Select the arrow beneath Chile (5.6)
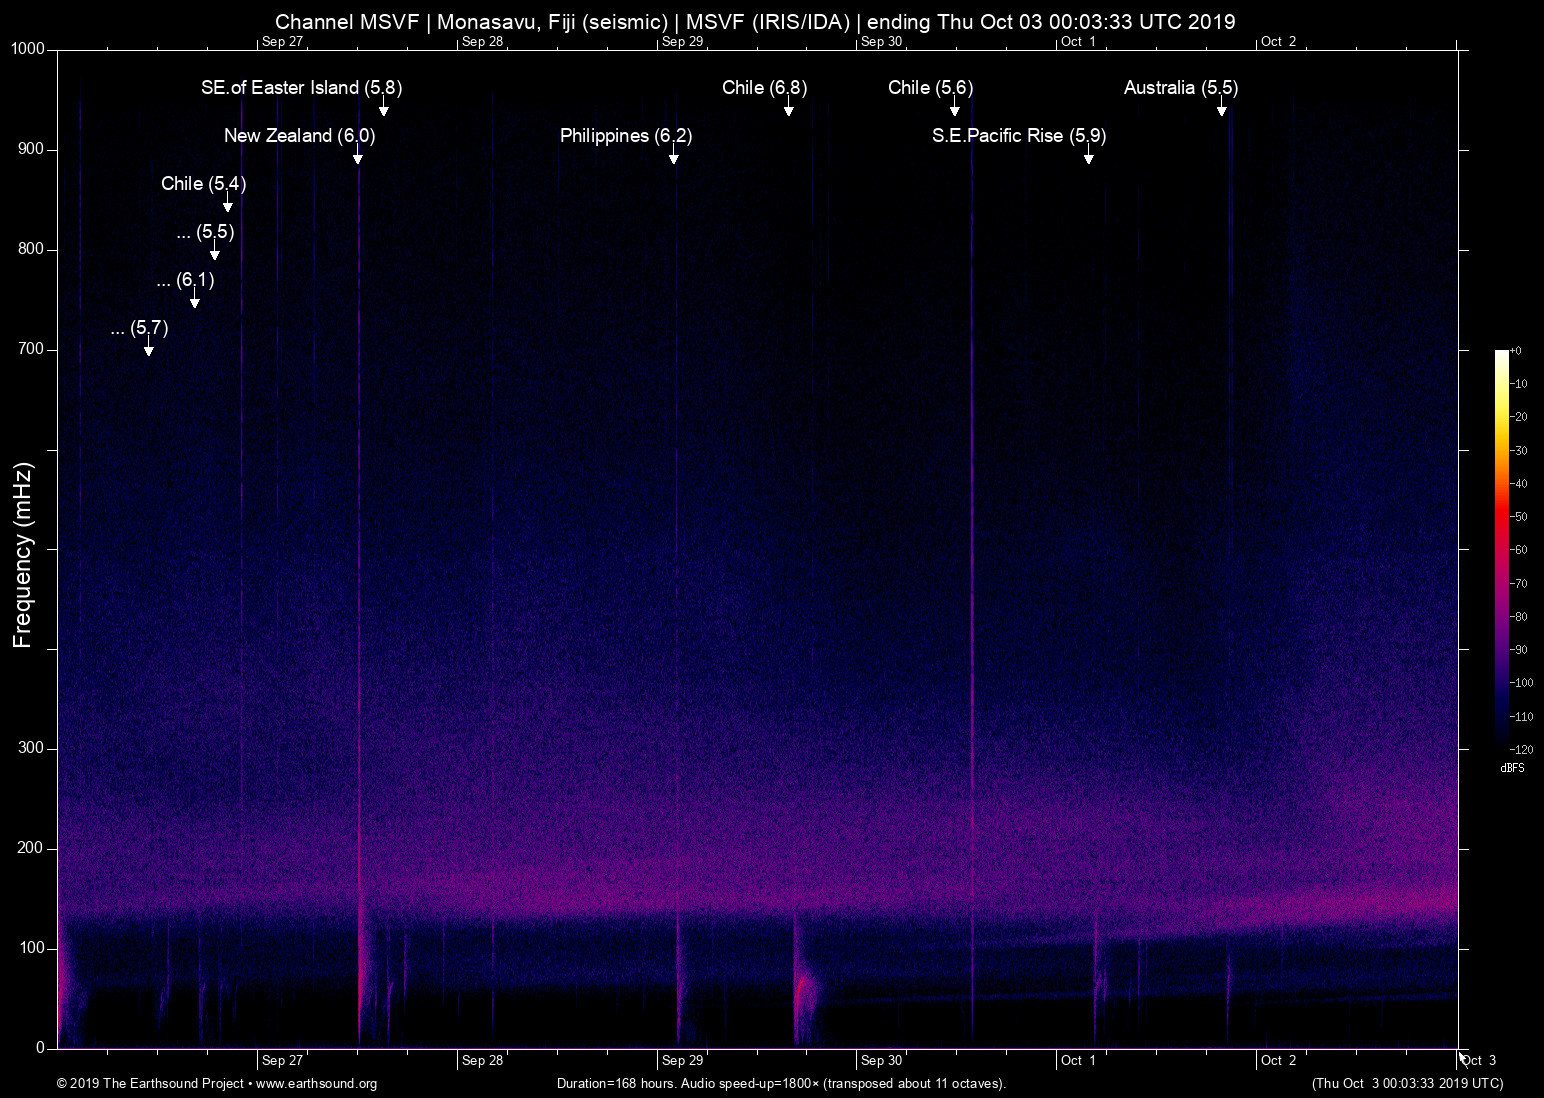Viewport: 1544px width, 1098px height. [954, 109]
